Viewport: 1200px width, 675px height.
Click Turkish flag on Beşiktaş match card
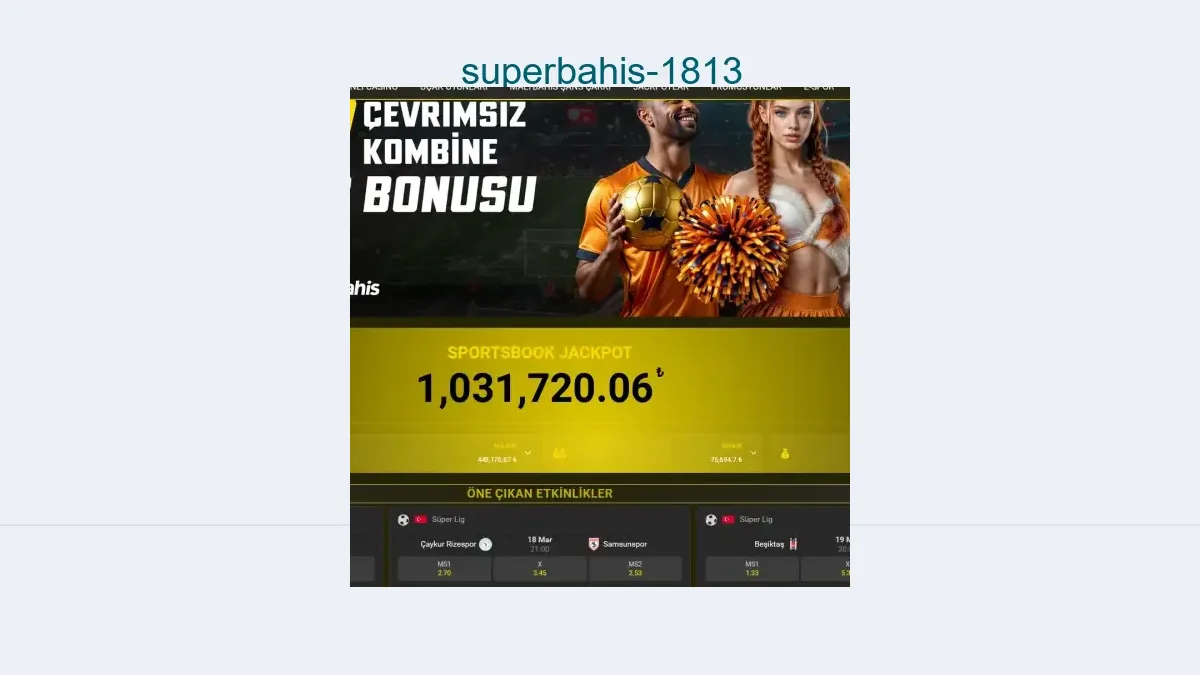point(729,519)
